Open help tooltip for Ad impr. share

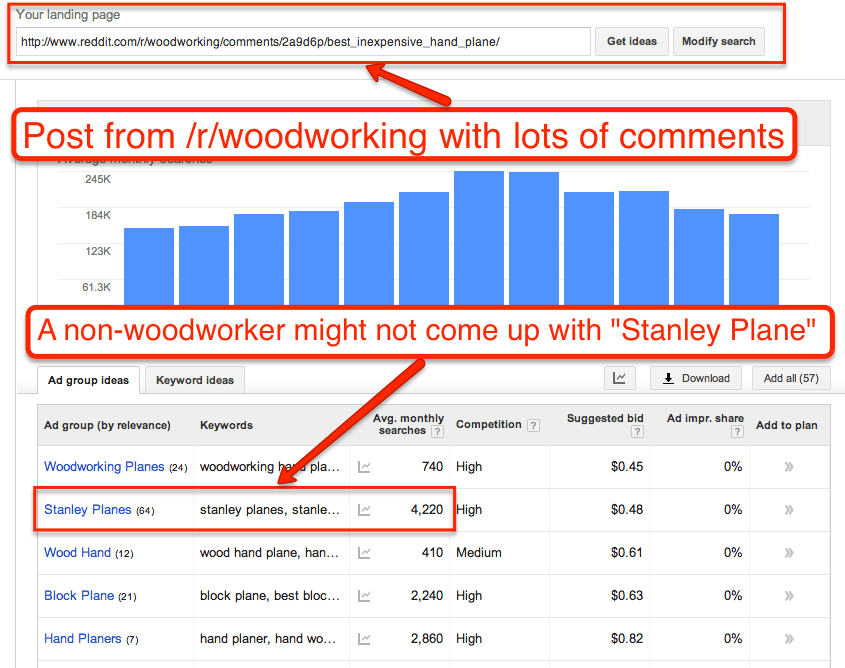[736, 431]
